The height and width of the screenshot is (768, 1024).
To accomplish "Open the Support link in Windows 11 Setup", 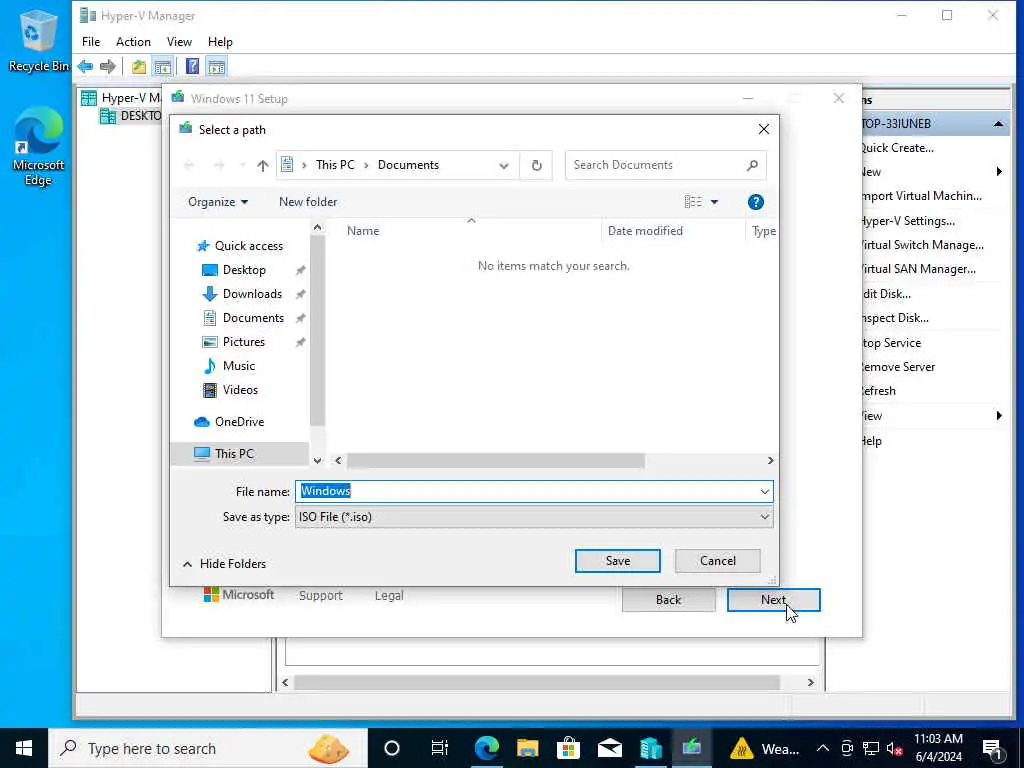I will (x=321, y=596).
